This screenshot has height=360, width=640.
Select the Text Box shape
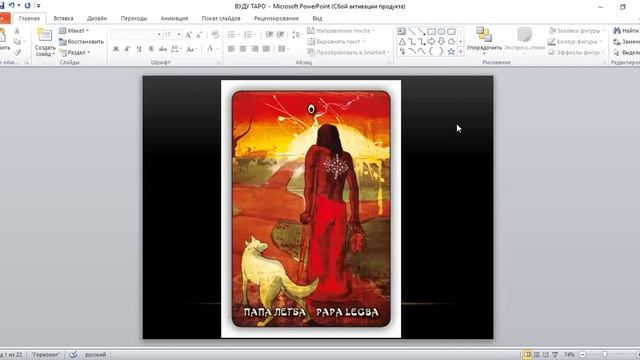[x=402, y=31]
